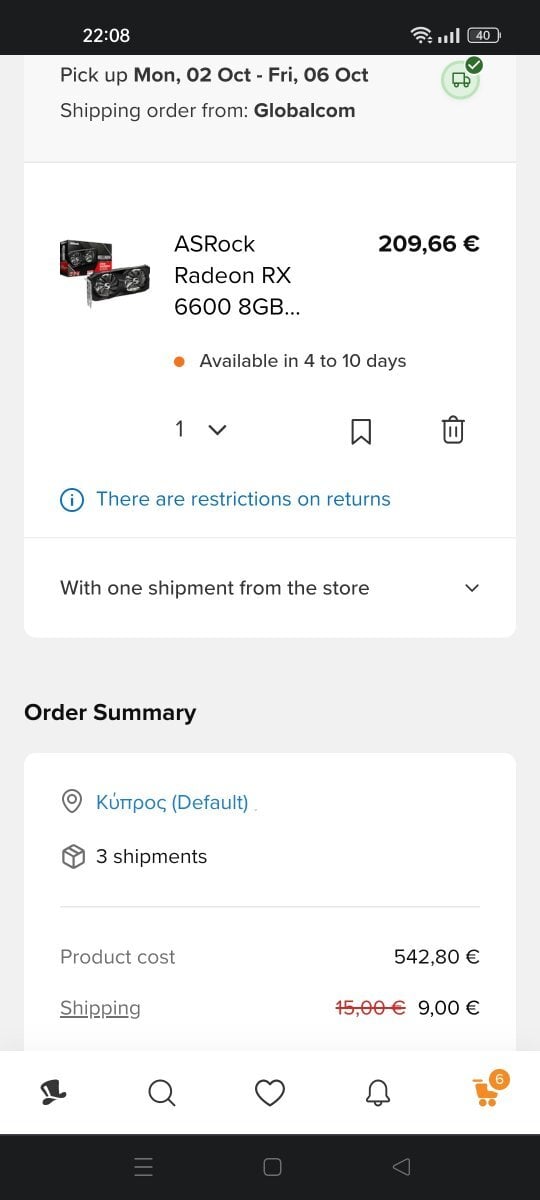Open search via magnifier icon

click(161, 1092)
